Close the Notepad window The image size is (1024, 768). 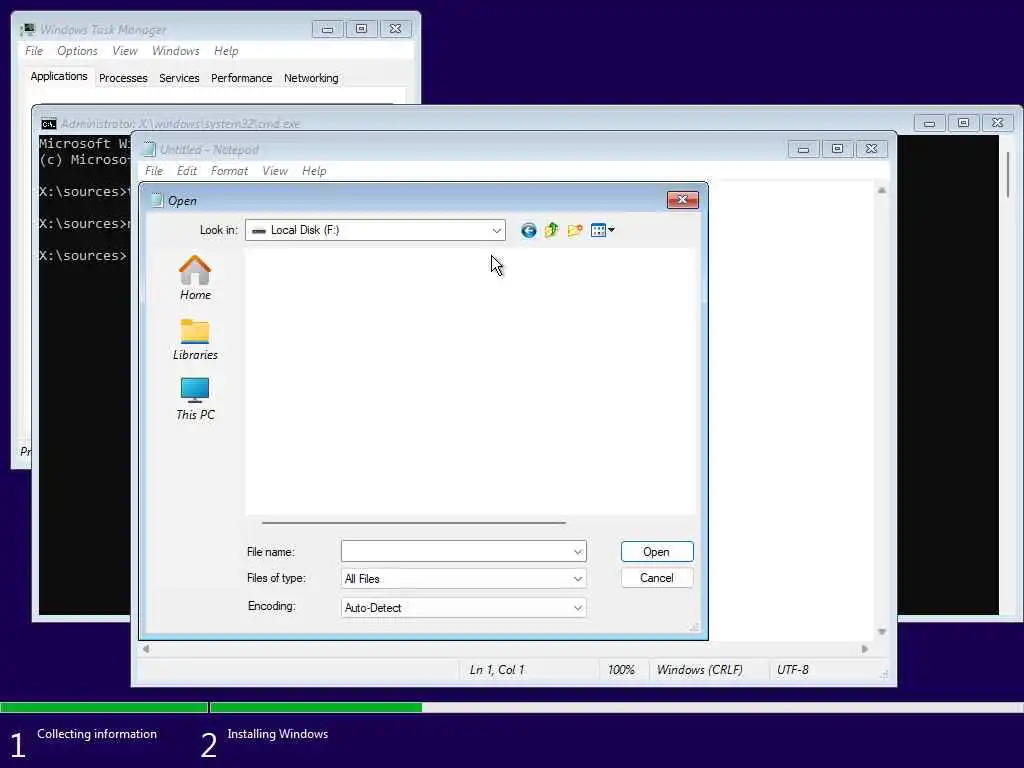[871, 149]
